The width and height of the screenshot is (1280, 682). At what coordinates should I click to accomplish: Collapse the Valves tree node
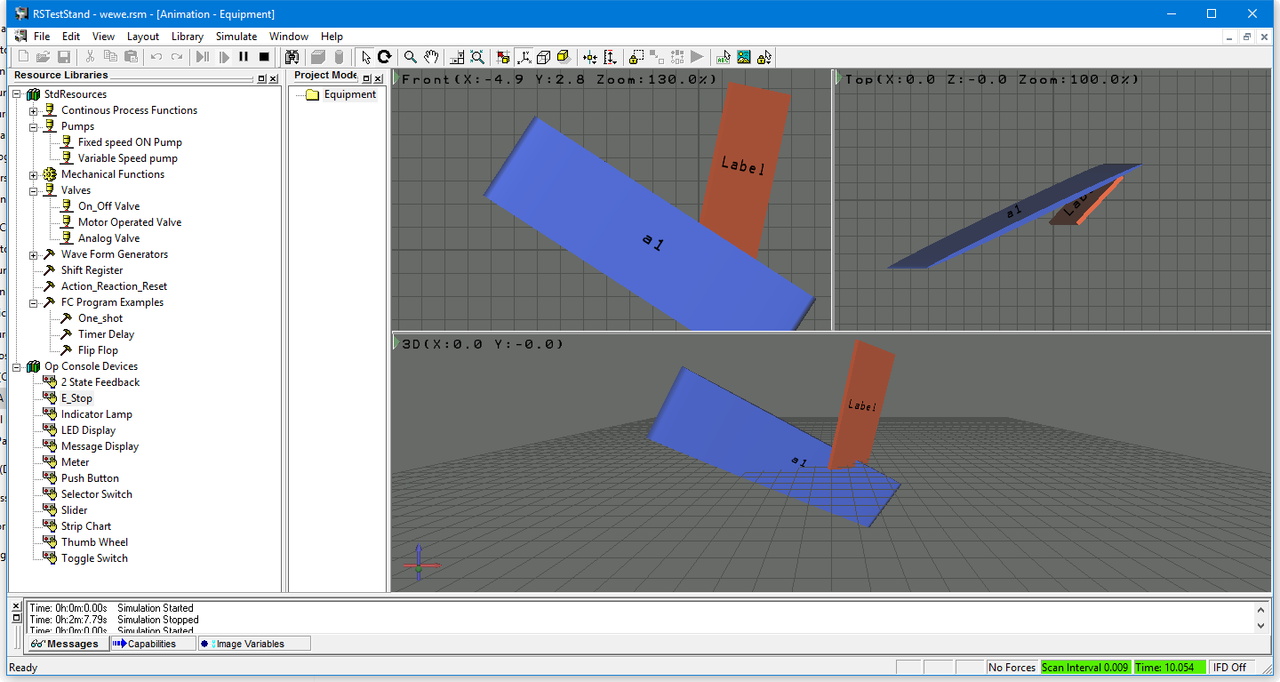tap(34, 190)
